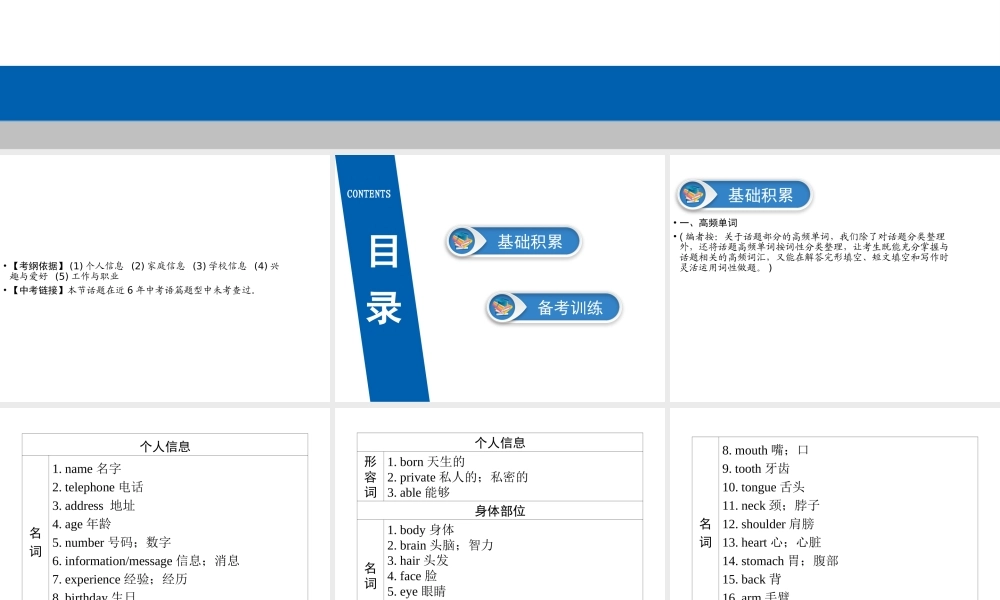Click the row 1. born 天生的

[x=426, y=462]
